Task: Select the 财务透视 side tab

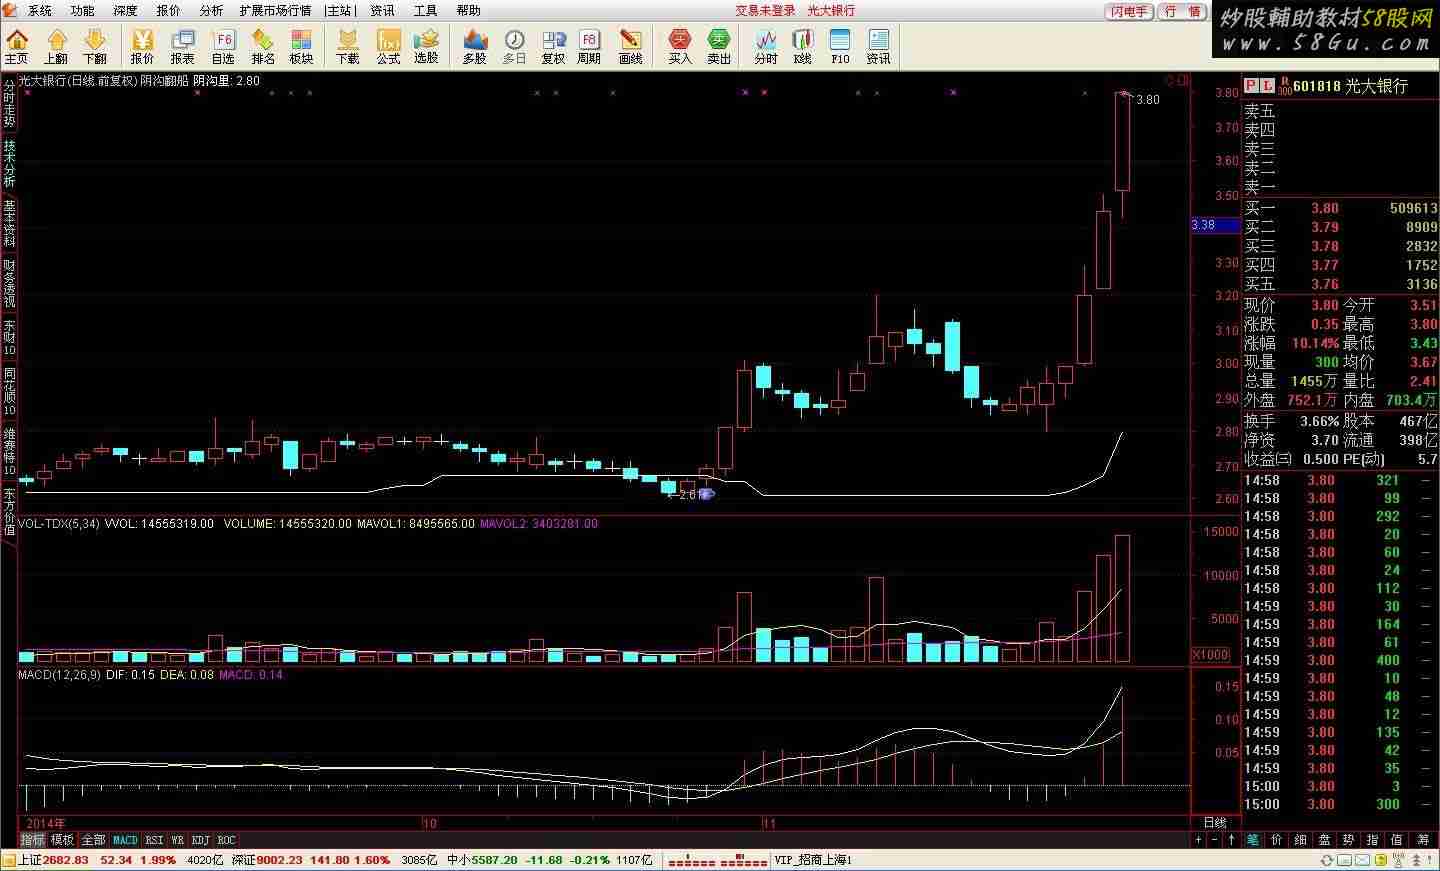Action: (9, 283)
